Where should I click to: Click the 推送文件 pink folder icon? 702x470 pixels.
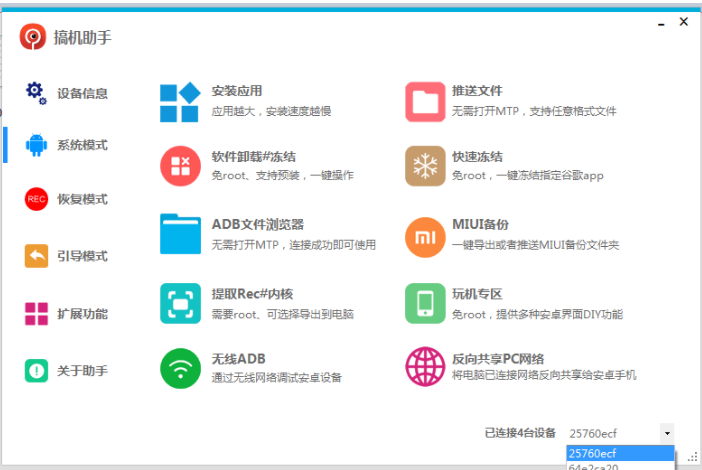pyautogui.click(x=425, y=102)
